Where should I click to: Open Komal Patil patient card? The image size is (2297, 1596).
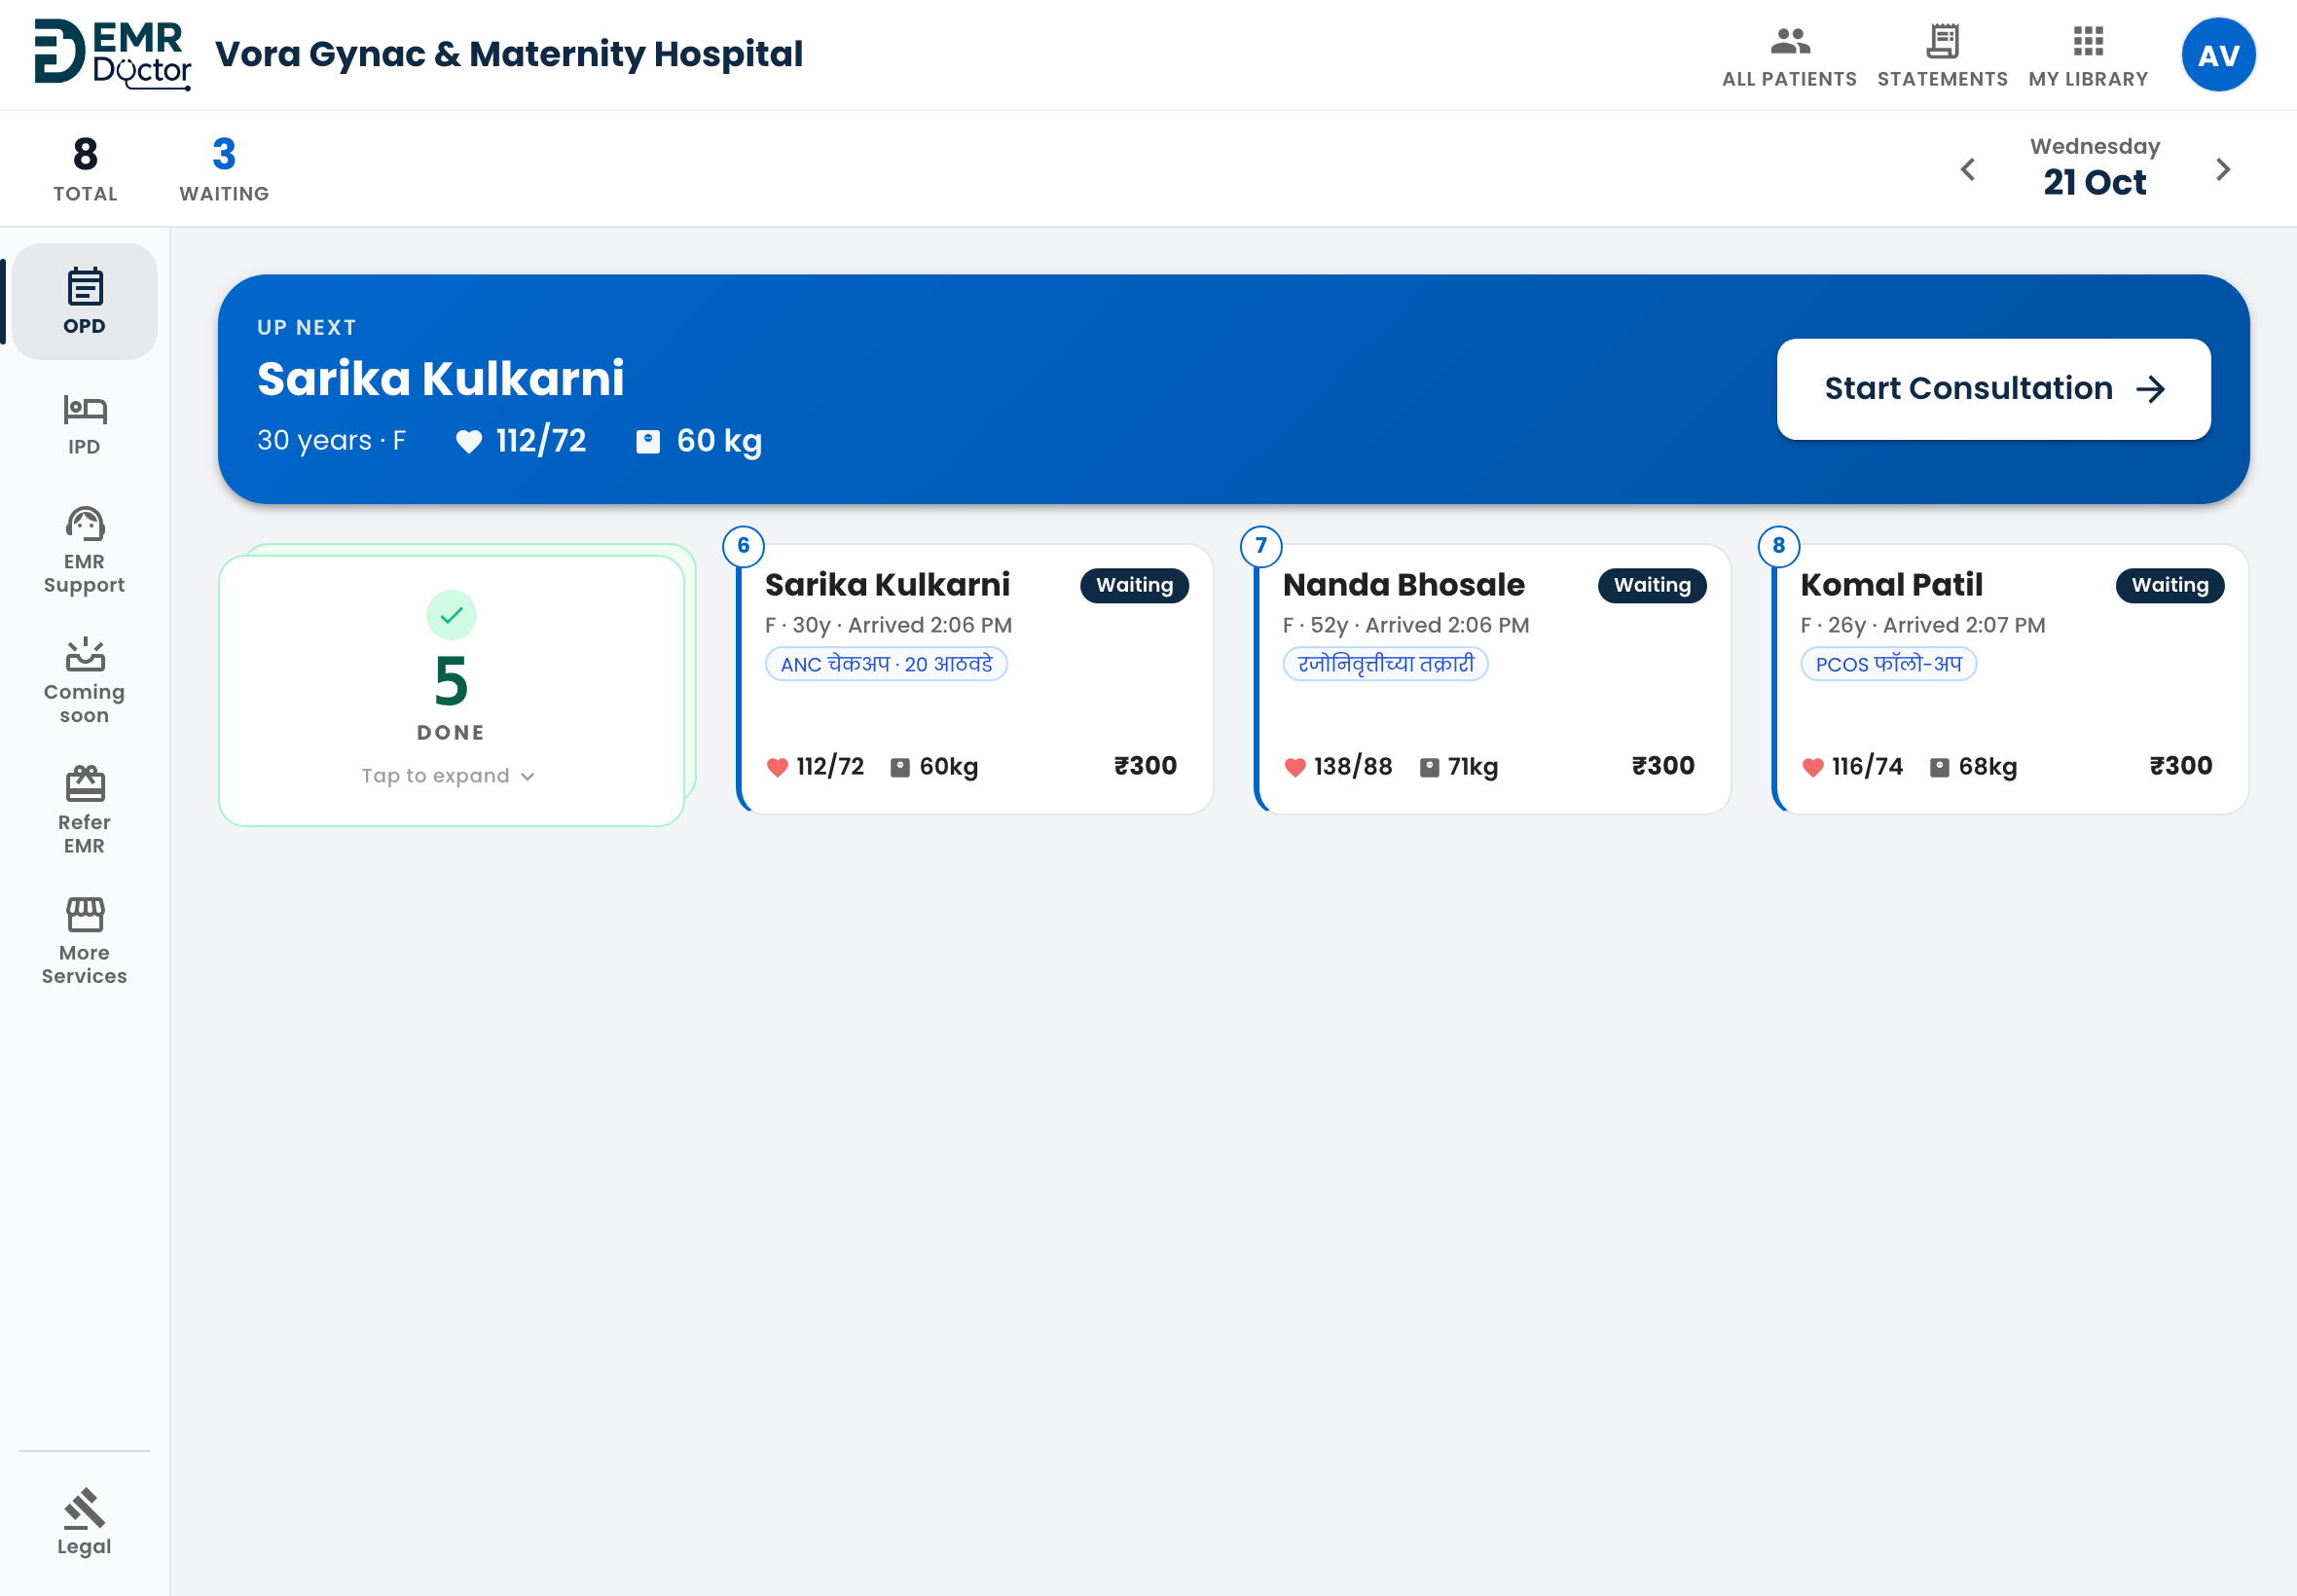click(x=2010, y=678)
